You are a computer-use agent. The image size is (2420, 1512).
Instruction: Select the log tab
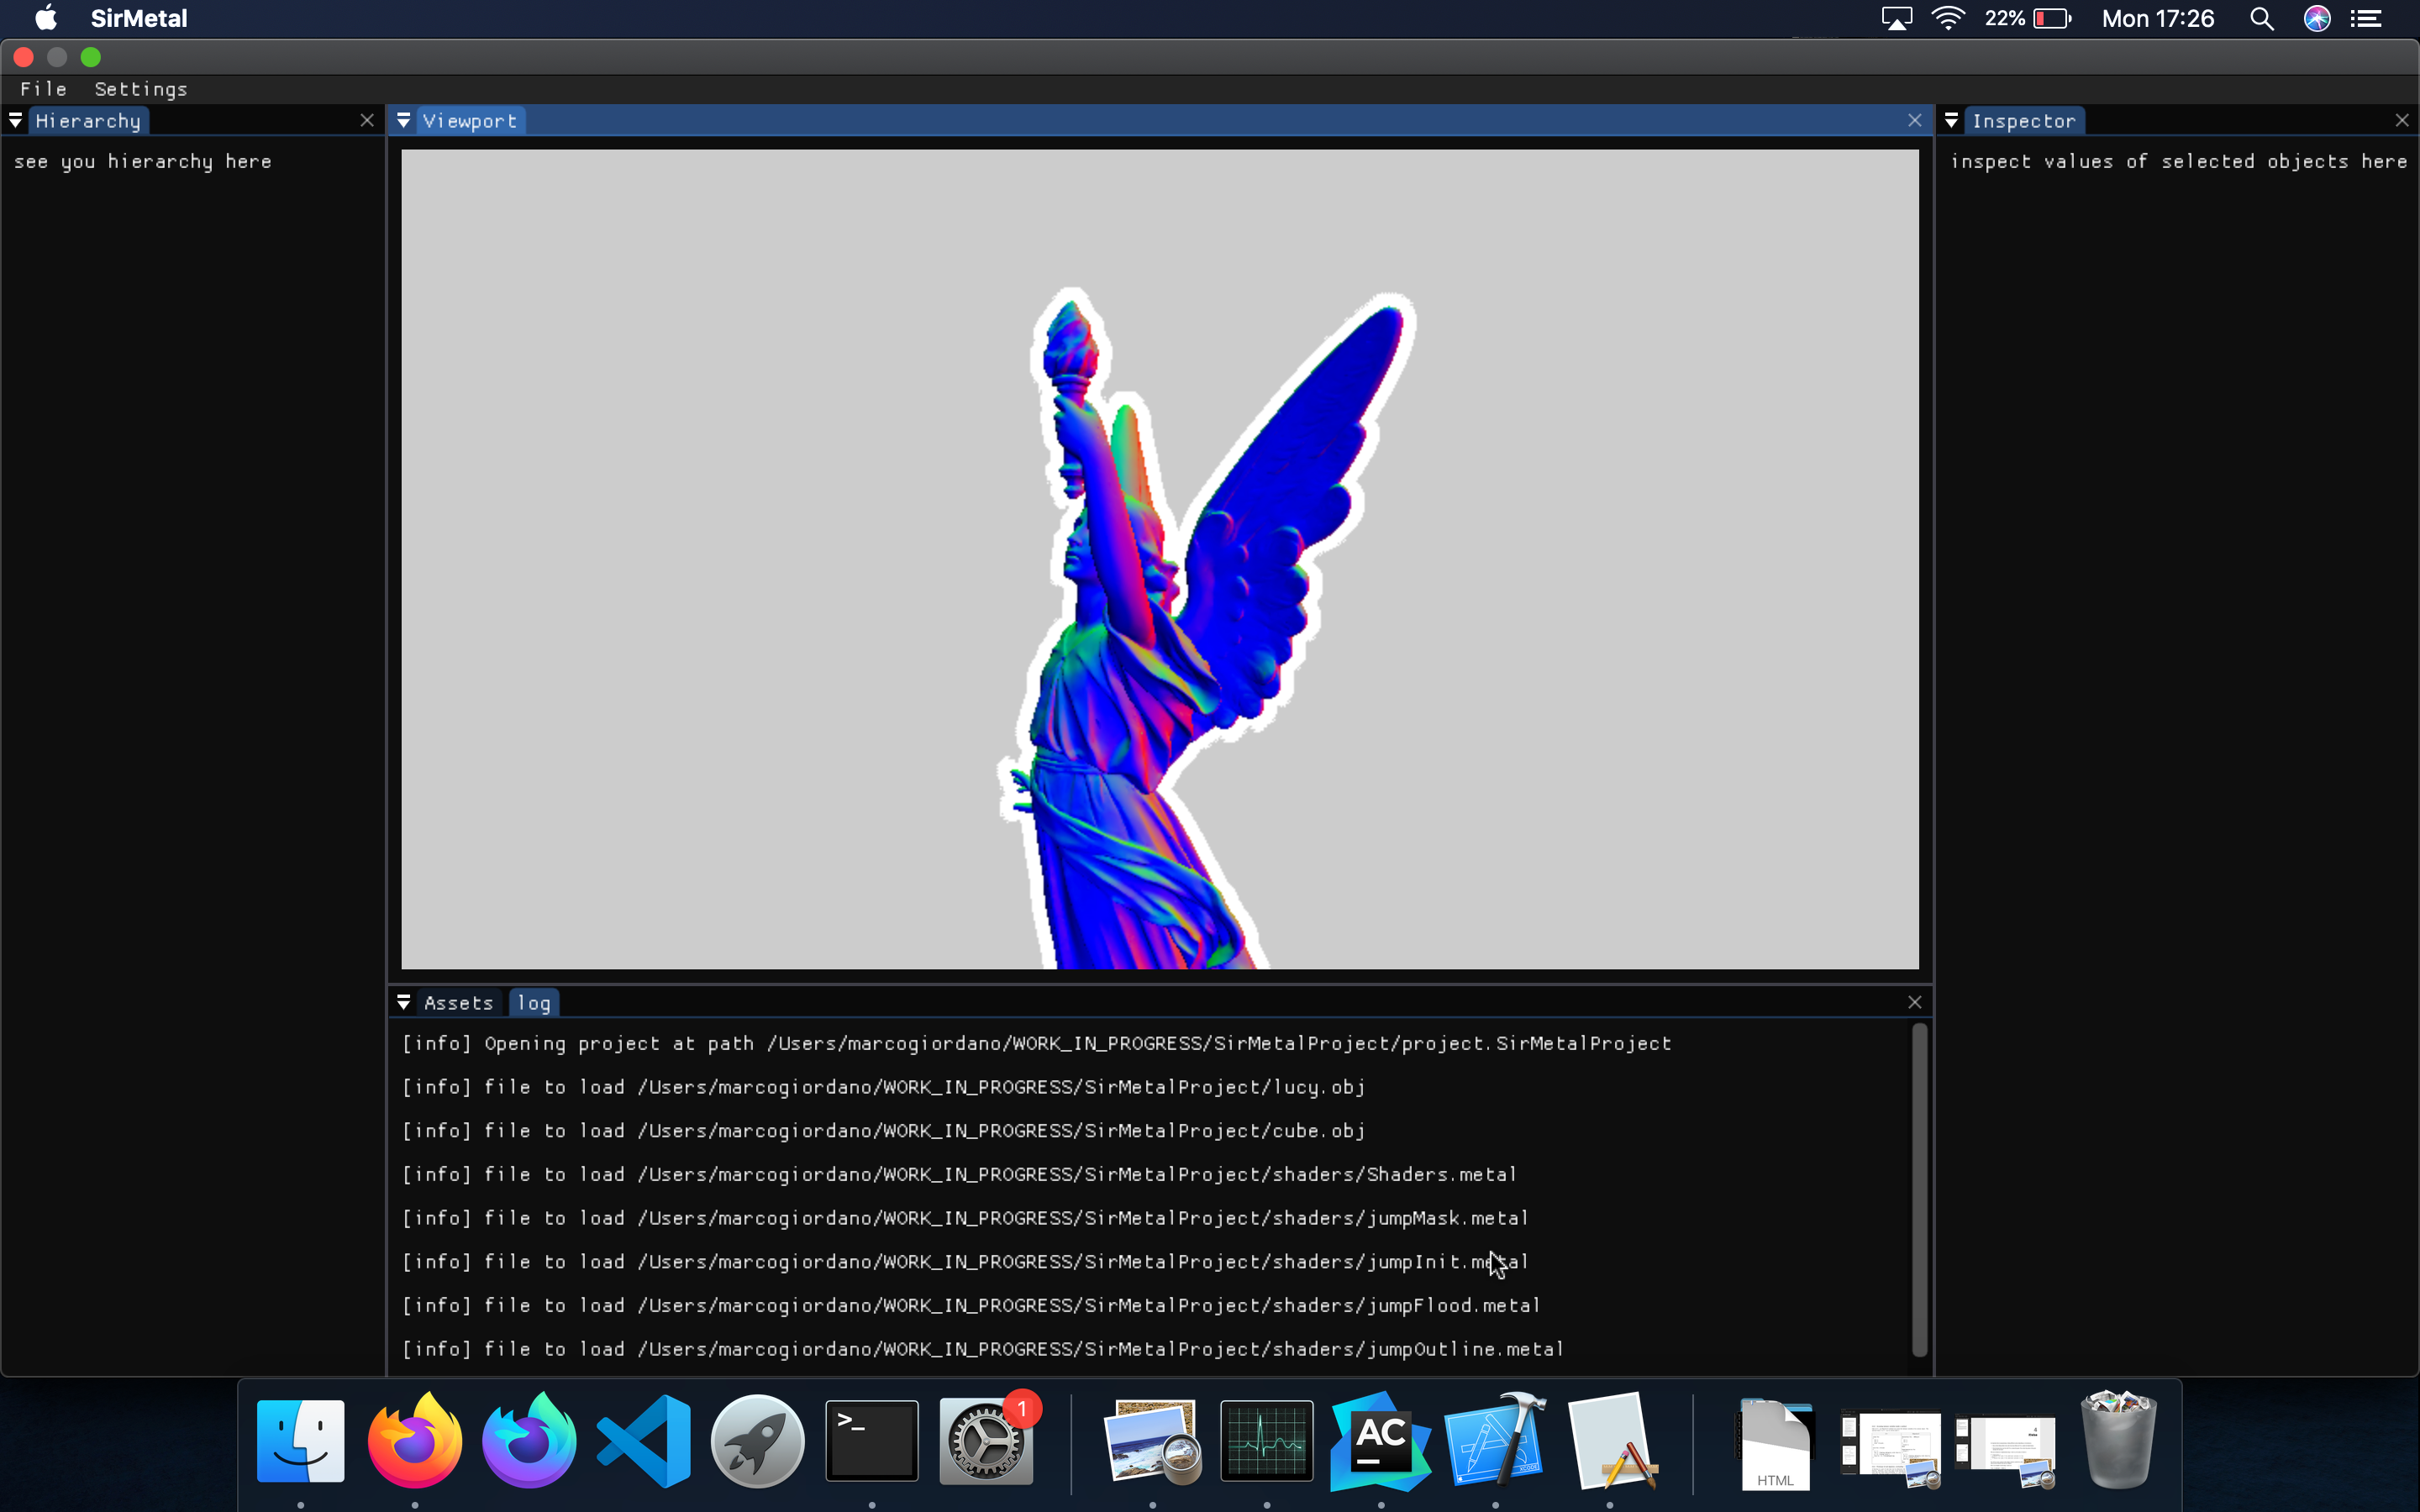point(534,1002)
